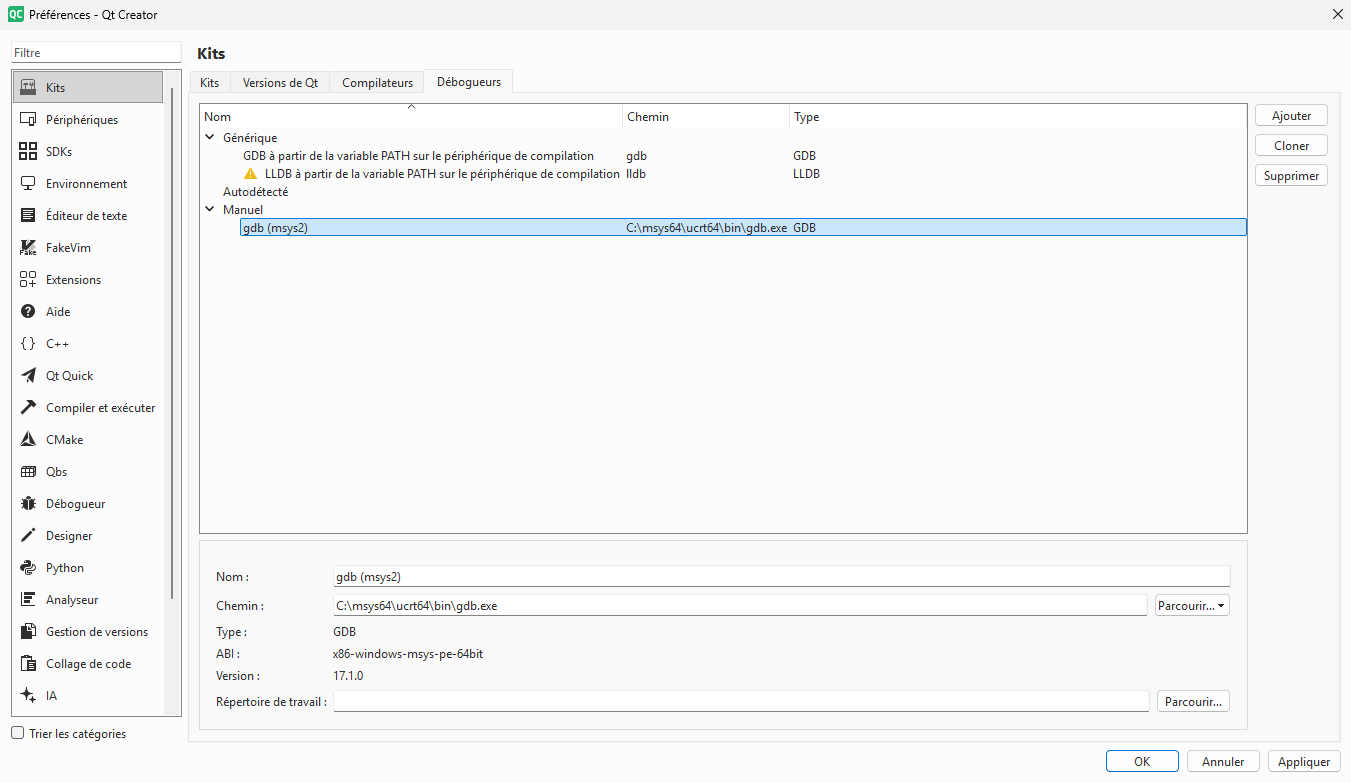Open the SDKs category icon
1351x783 pixels.
point(28,152)
